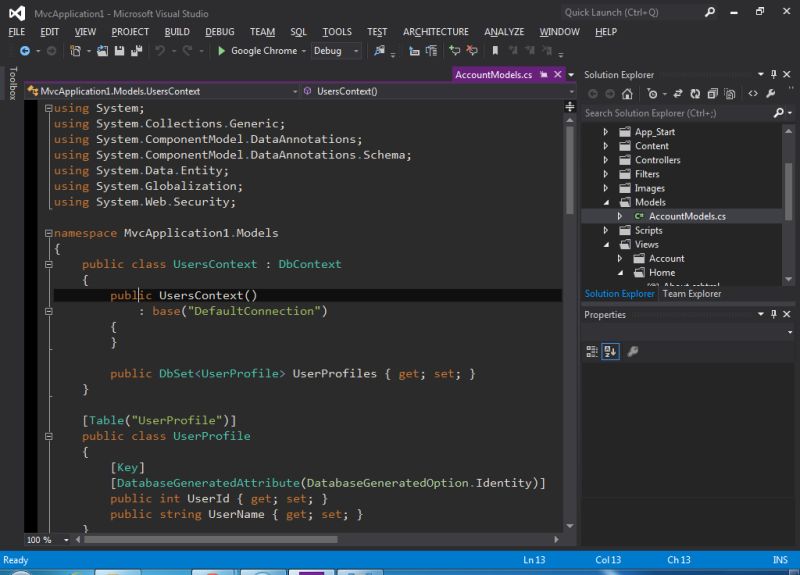Click the search magnifier in Solution Explorer

(x=779, y=113)
